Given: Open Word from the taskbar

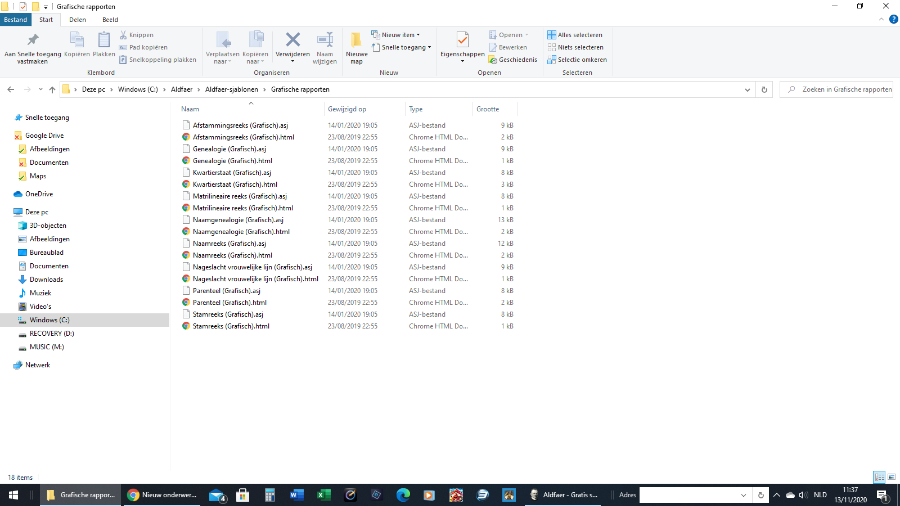Looking at the screenshot, I should tap(296, 495).
